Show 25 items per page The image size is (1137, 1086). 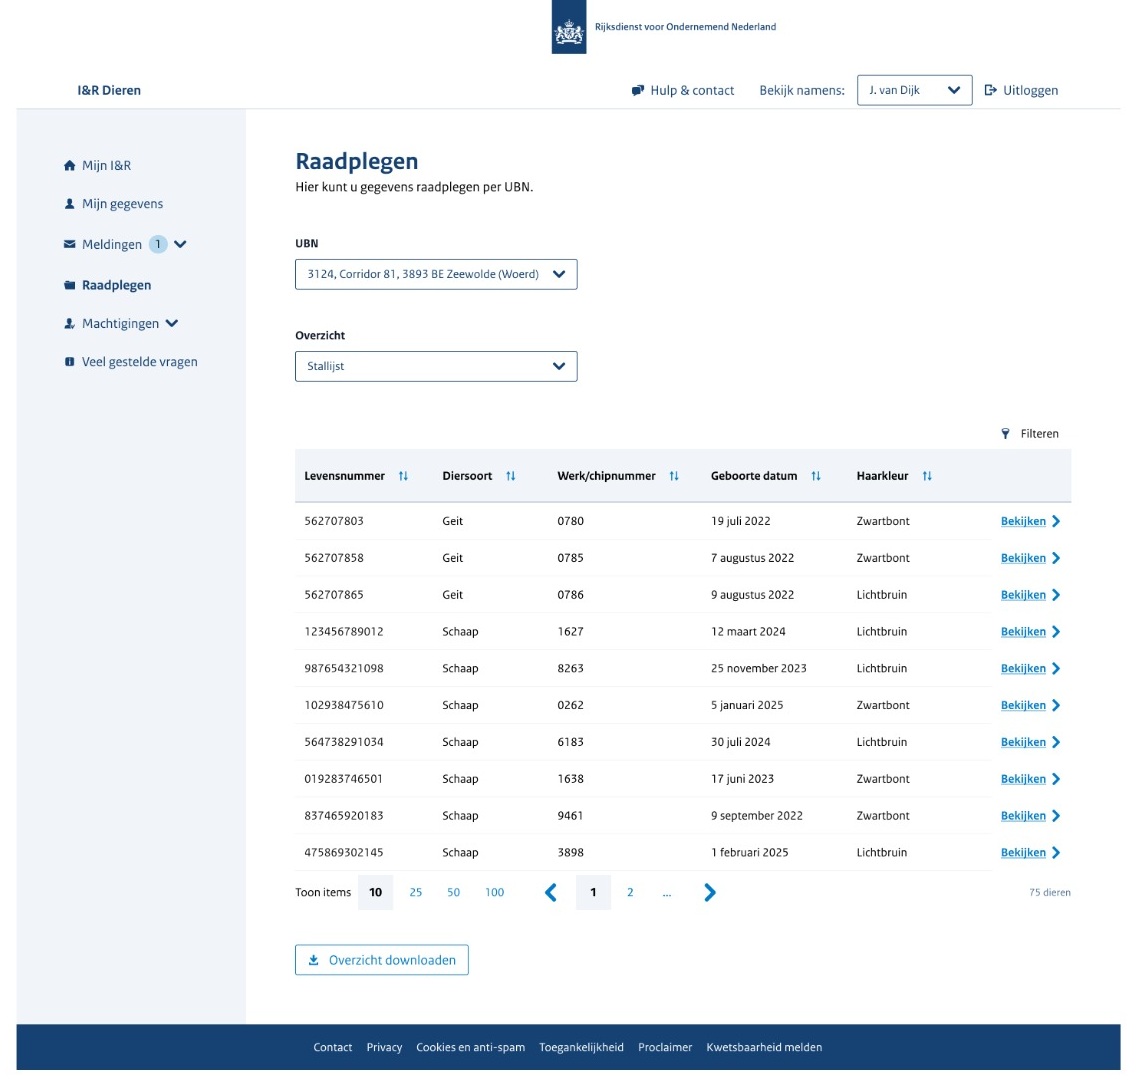415,892
